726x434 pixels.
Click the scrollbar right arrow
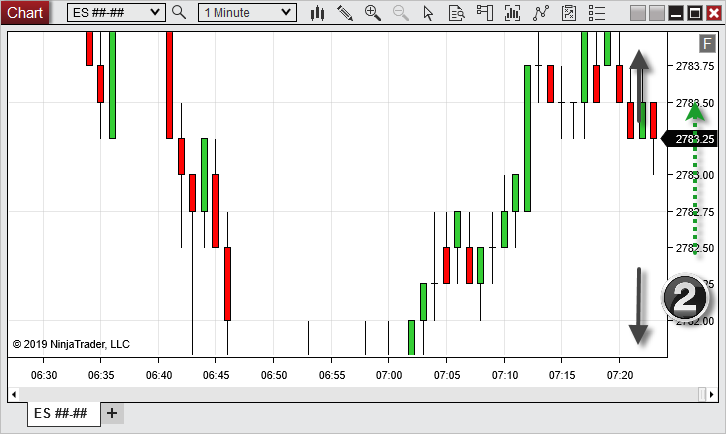[712, 395]
